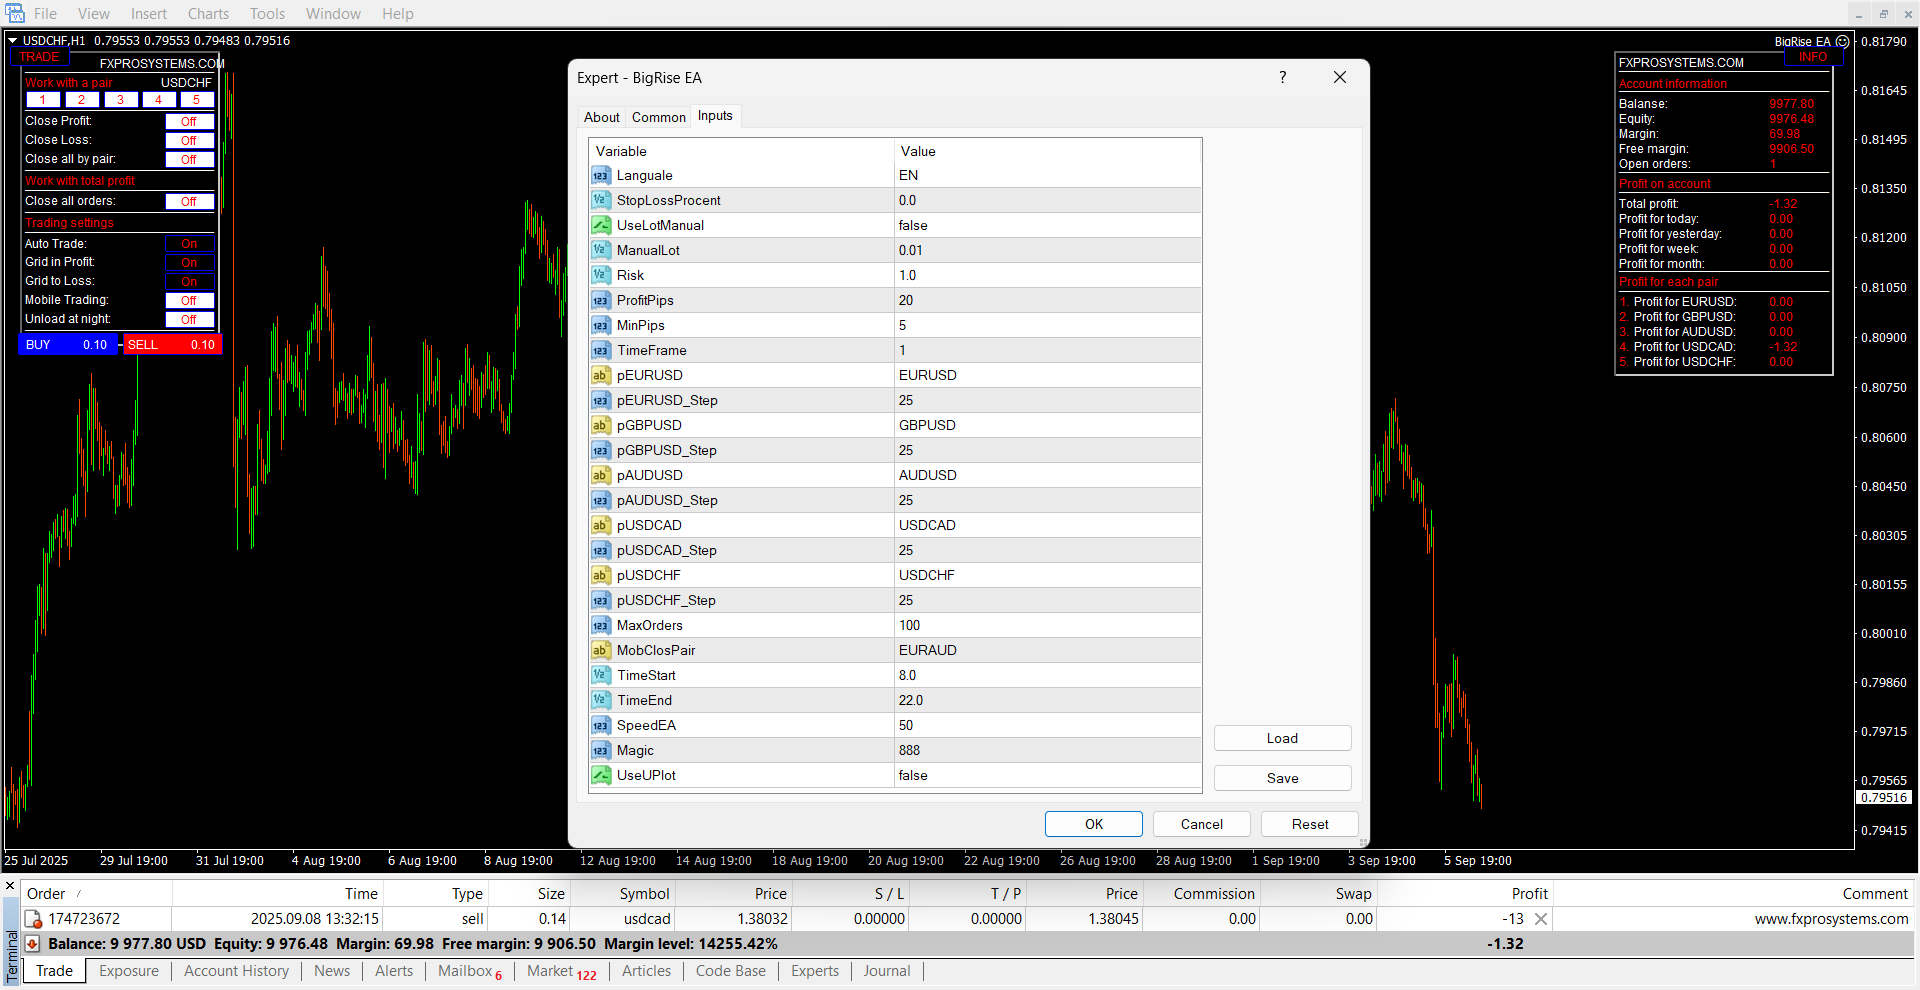
Task: Toggle Mobile Trading switch
Action: pos(189,301)
